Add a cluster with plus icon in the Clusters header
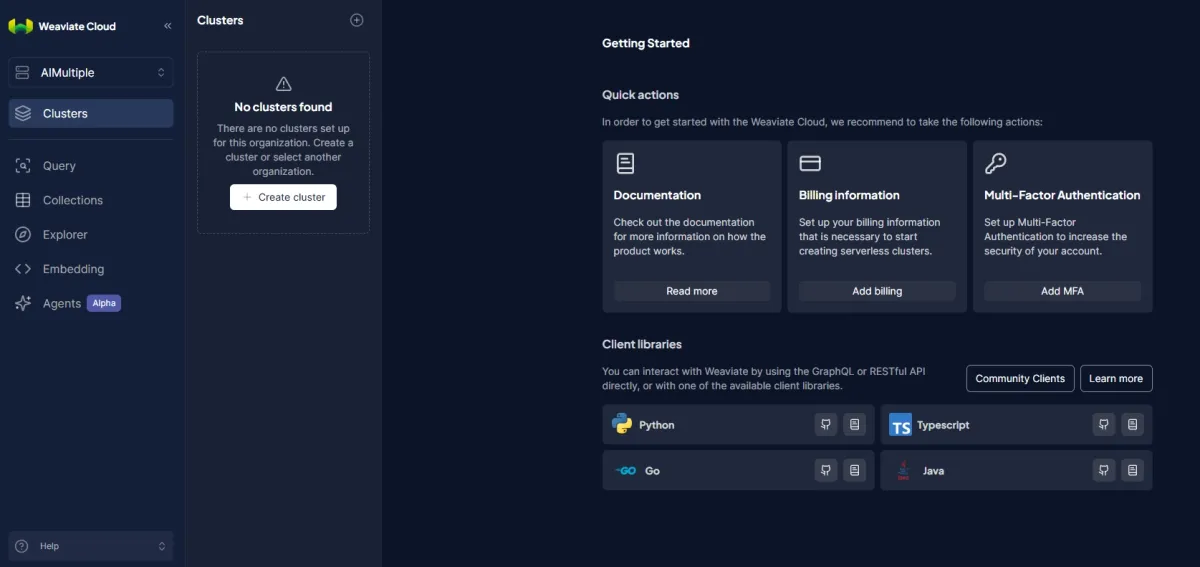The height and width of the screenshot is (567, 1200). click(357, 20)
